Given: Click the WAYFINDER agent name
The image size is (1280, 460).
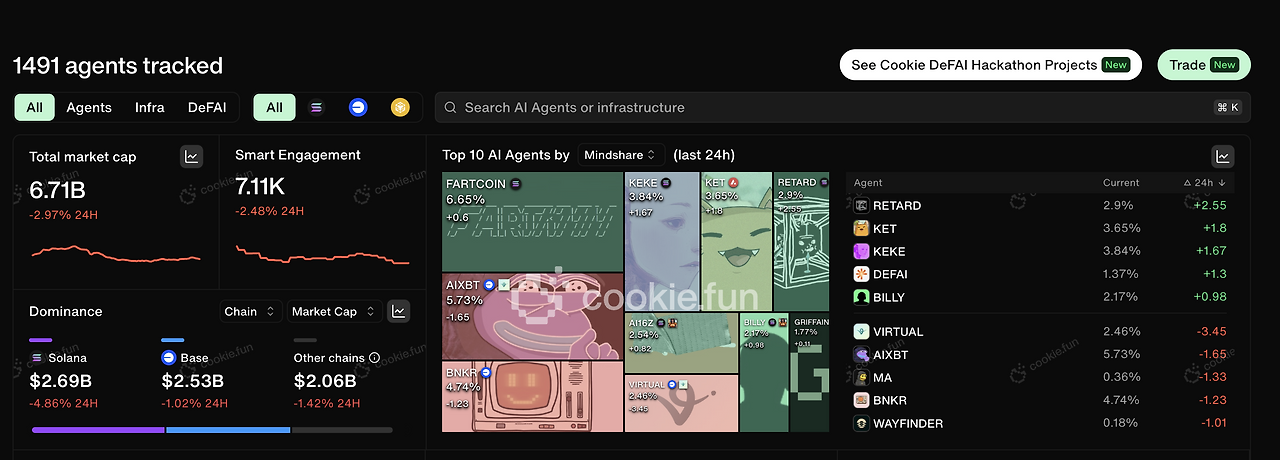Looking at the screenshot, I should click(908, 423).
